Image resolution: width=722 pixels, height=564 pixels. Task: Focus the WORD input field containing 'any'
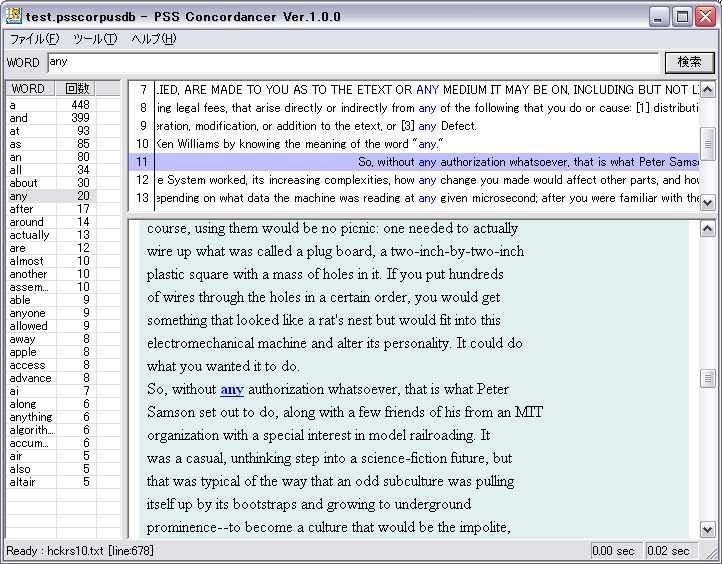tap(353, 62)
